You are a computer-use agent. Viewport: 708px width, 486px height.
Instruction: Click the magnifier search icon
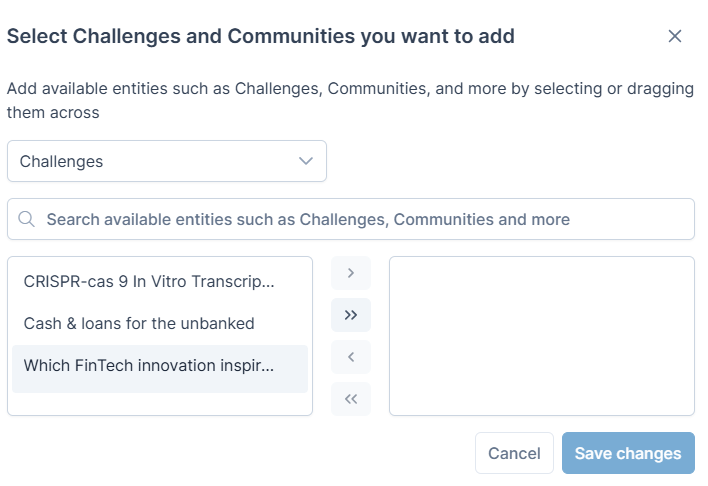pyautogui.click(x=27, y=219)
